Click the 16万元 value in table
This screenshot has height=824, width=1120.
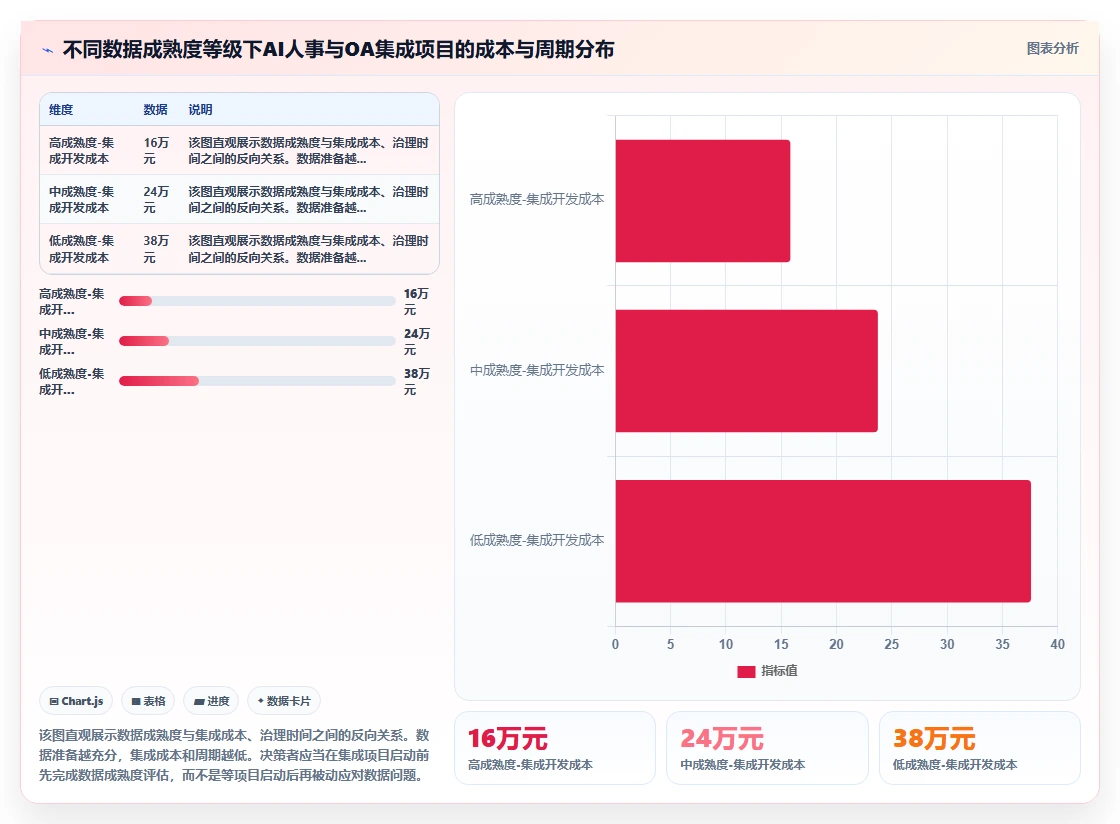[156, 151]
